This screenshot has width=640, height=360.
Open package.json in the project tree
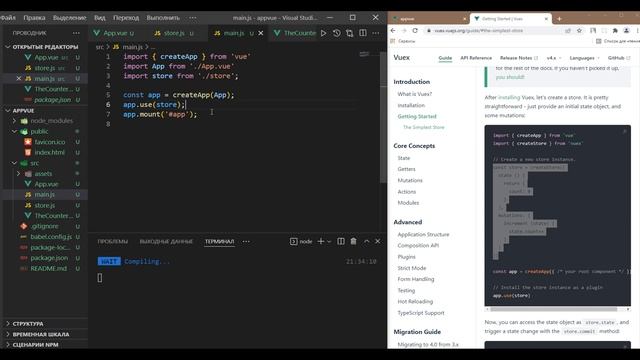[49, 258]
